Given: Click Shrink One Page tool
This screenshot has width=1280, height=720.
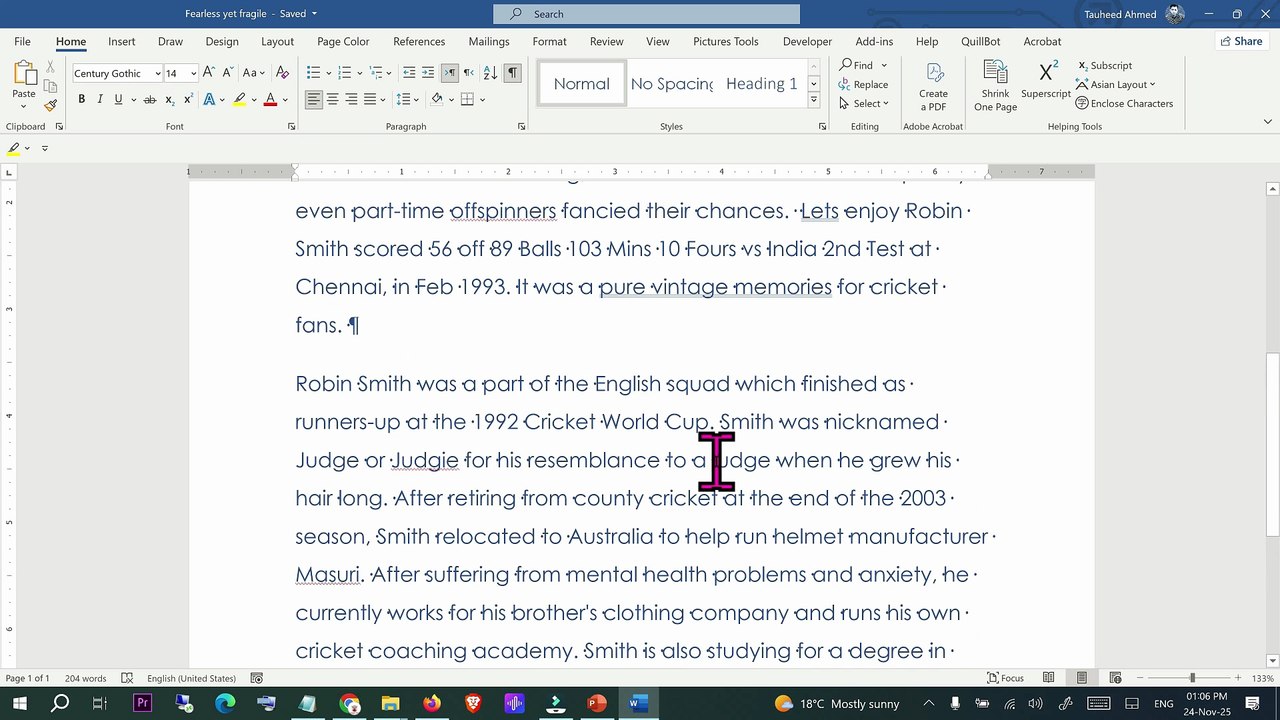Looking at the screenshot, I should point(995,87).
